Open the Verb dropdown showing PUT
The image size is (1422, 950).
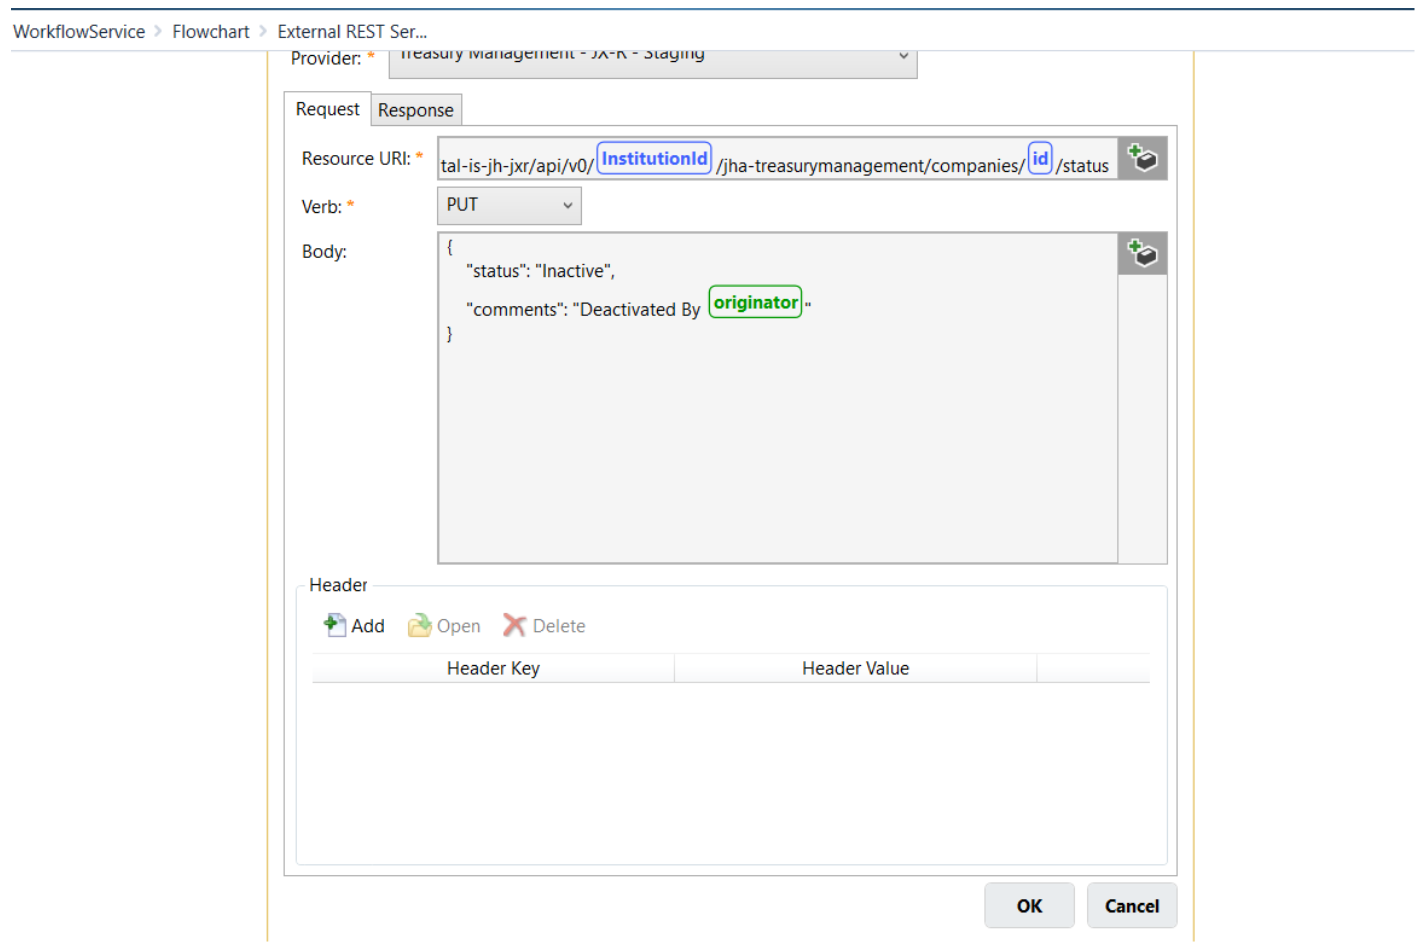pos(508,205)
